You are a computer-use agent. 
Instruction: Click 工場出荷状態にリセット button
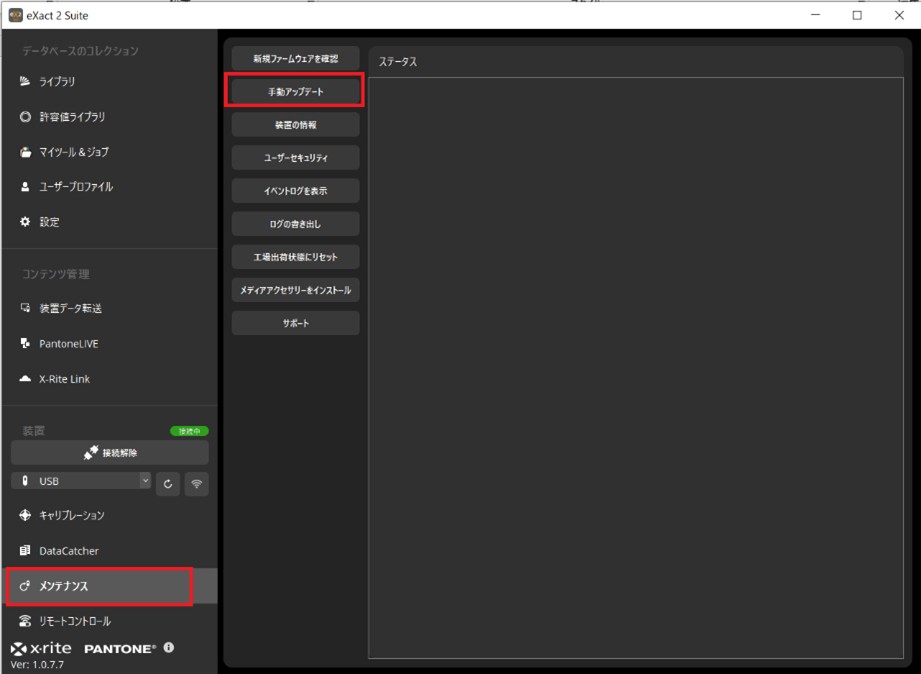[x=295, y=257]
